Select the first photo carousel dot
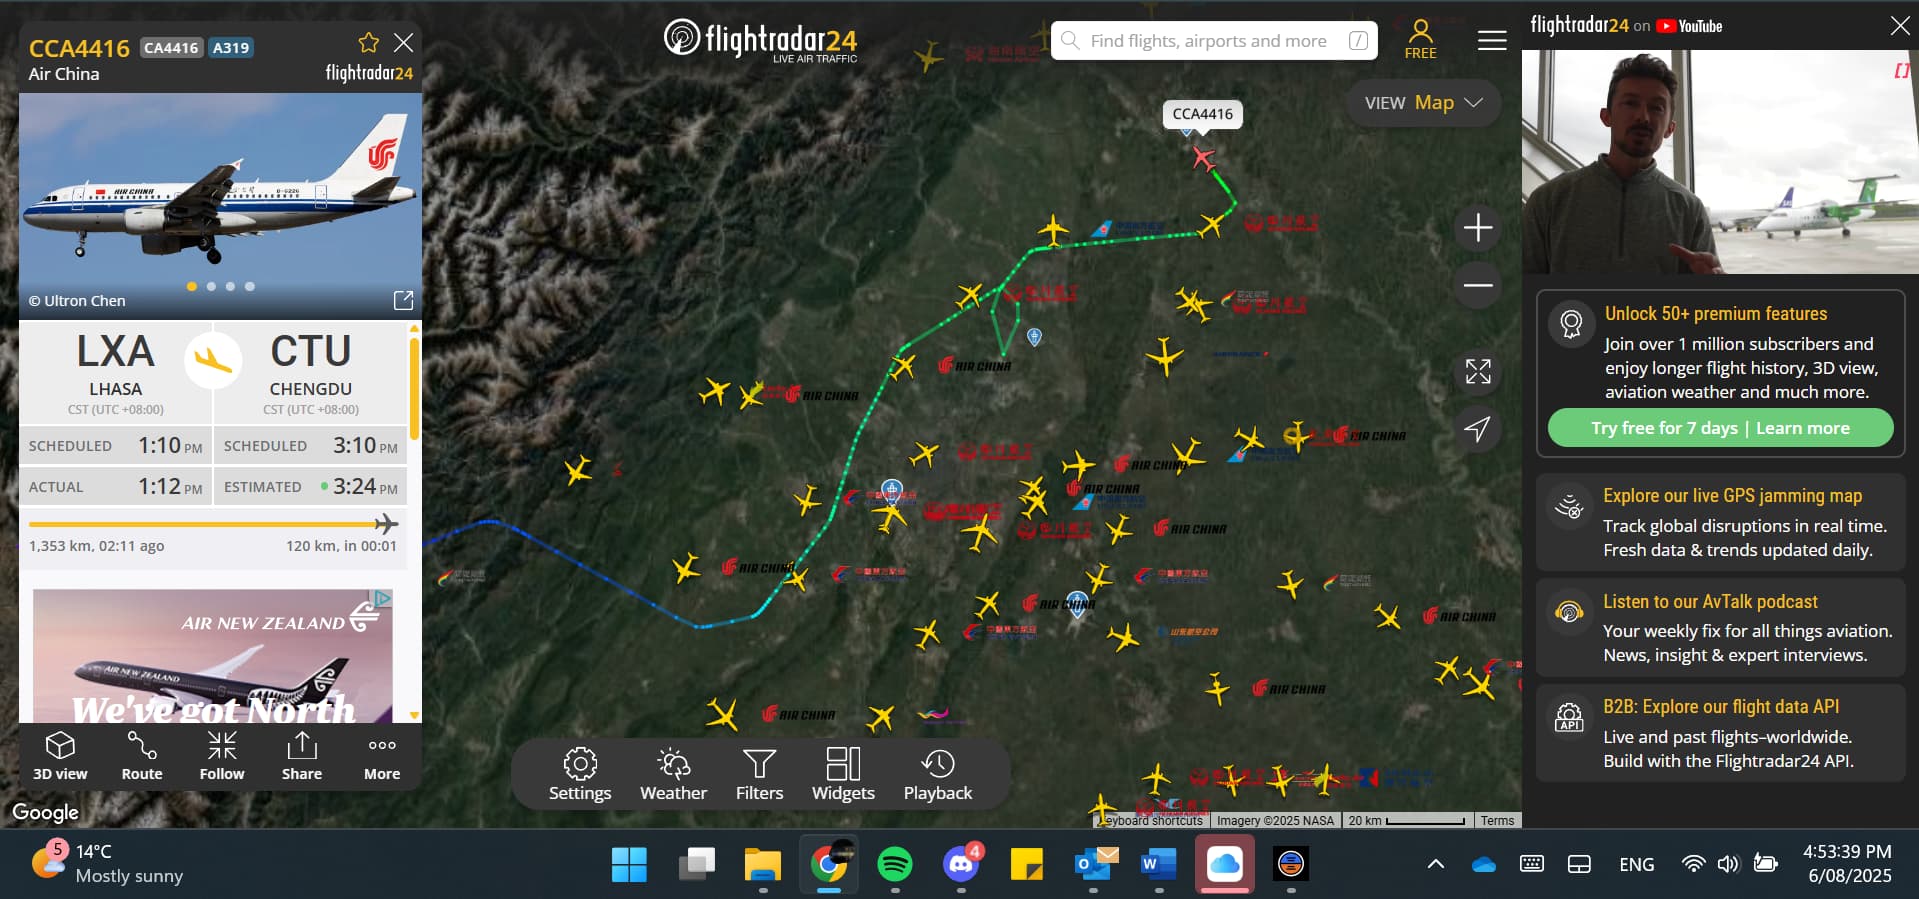Screen dimensions: 1919x899 coord(192,286)
